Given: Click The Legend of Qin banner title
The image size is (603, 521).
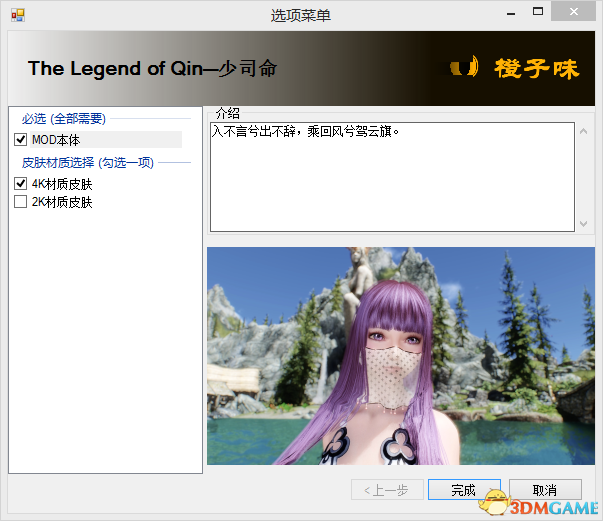Looking at the screenshot, I should [x=152, y=68].
